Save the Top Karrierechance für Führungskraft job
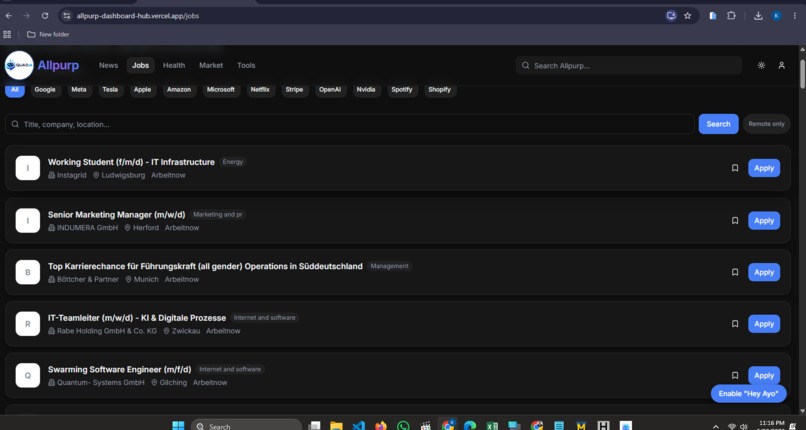The height and width of the screenshot is (430, 806). pos(735,272)
